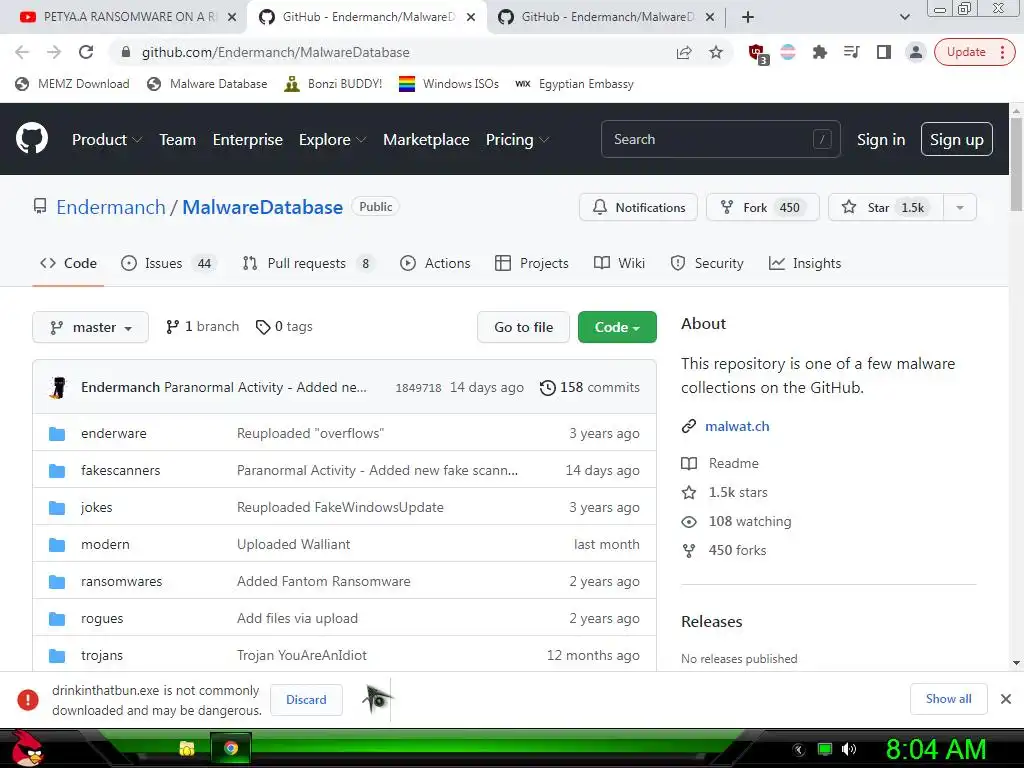Open new tab with plus icon
This screenshot has width=1024, height=768.
click(x=748, y=17)
